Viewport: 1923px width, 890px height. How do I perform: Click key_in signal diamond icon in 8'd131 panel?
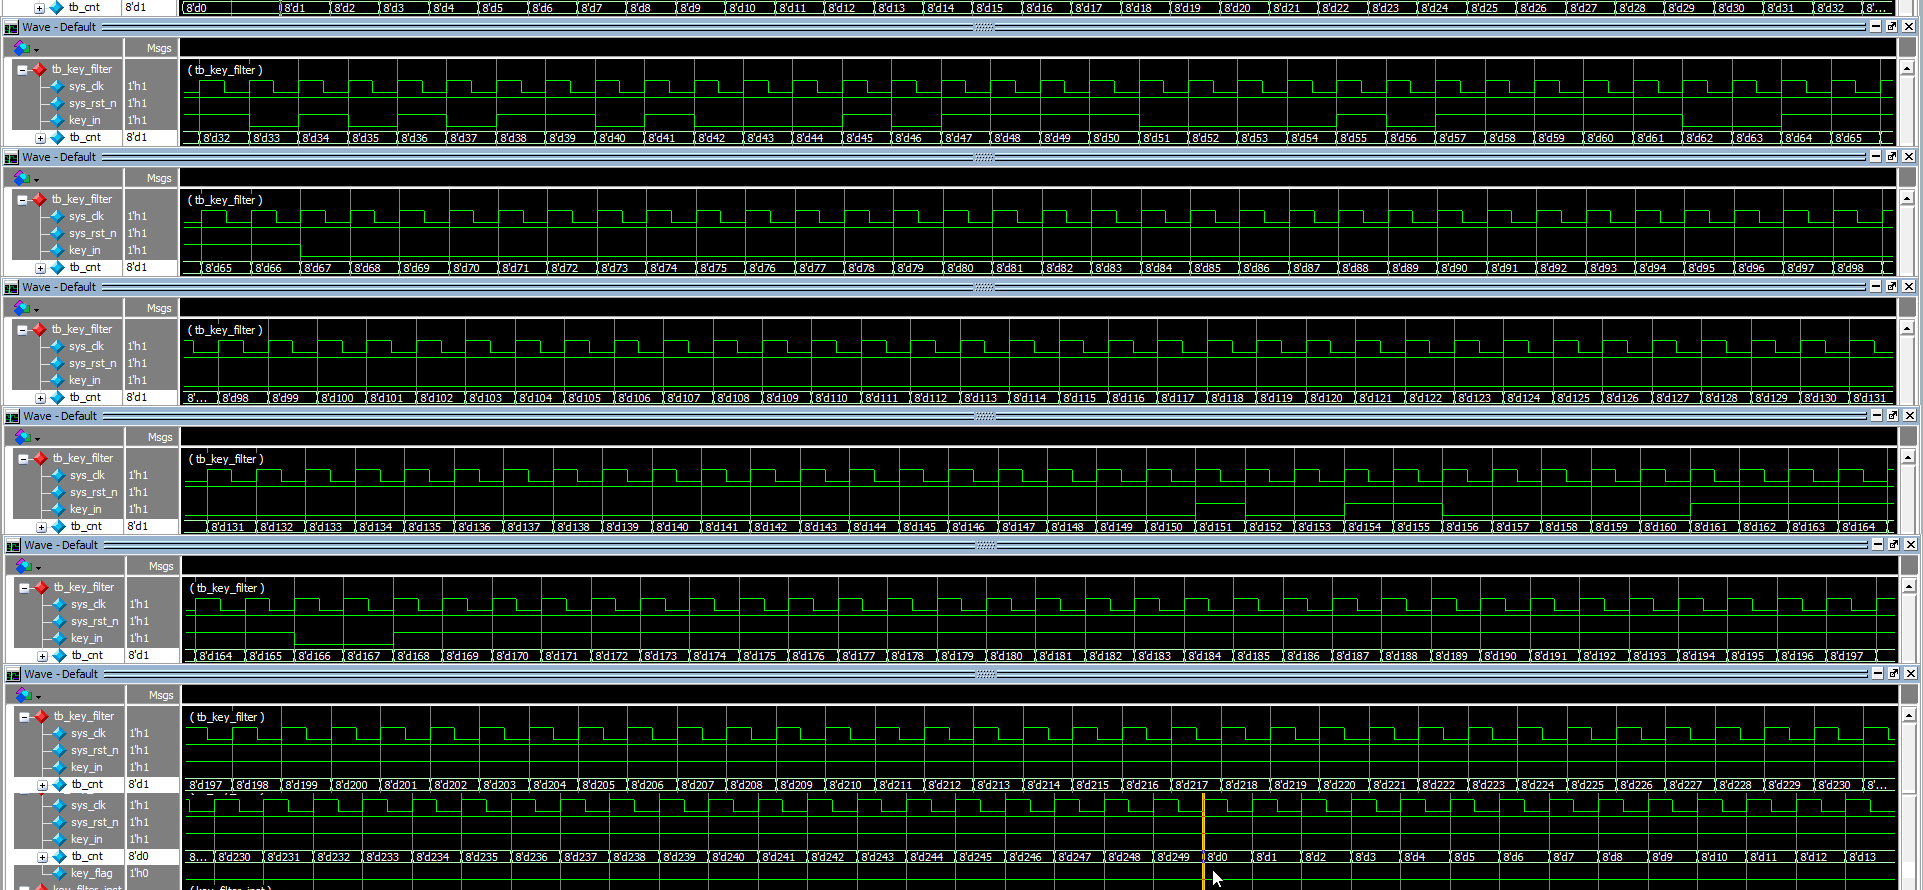click(x=58, y=510)
